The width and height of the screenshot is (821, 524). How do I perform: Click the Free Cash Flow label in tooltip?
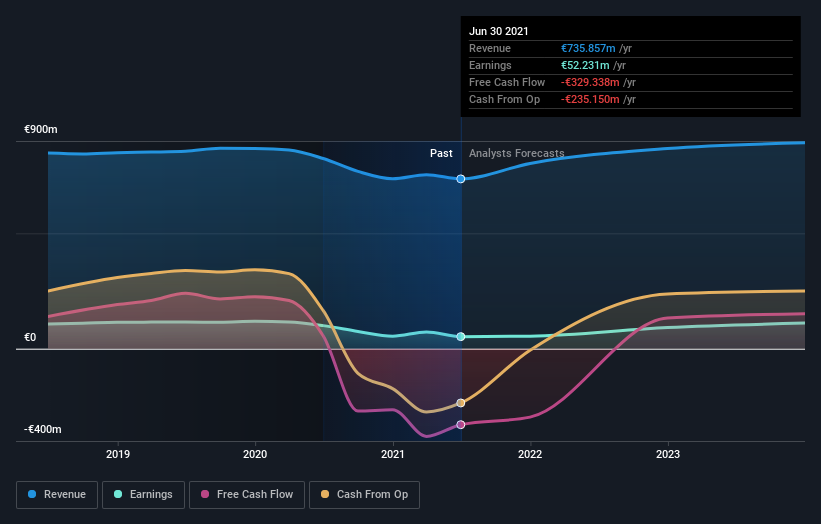coord(507,82)
